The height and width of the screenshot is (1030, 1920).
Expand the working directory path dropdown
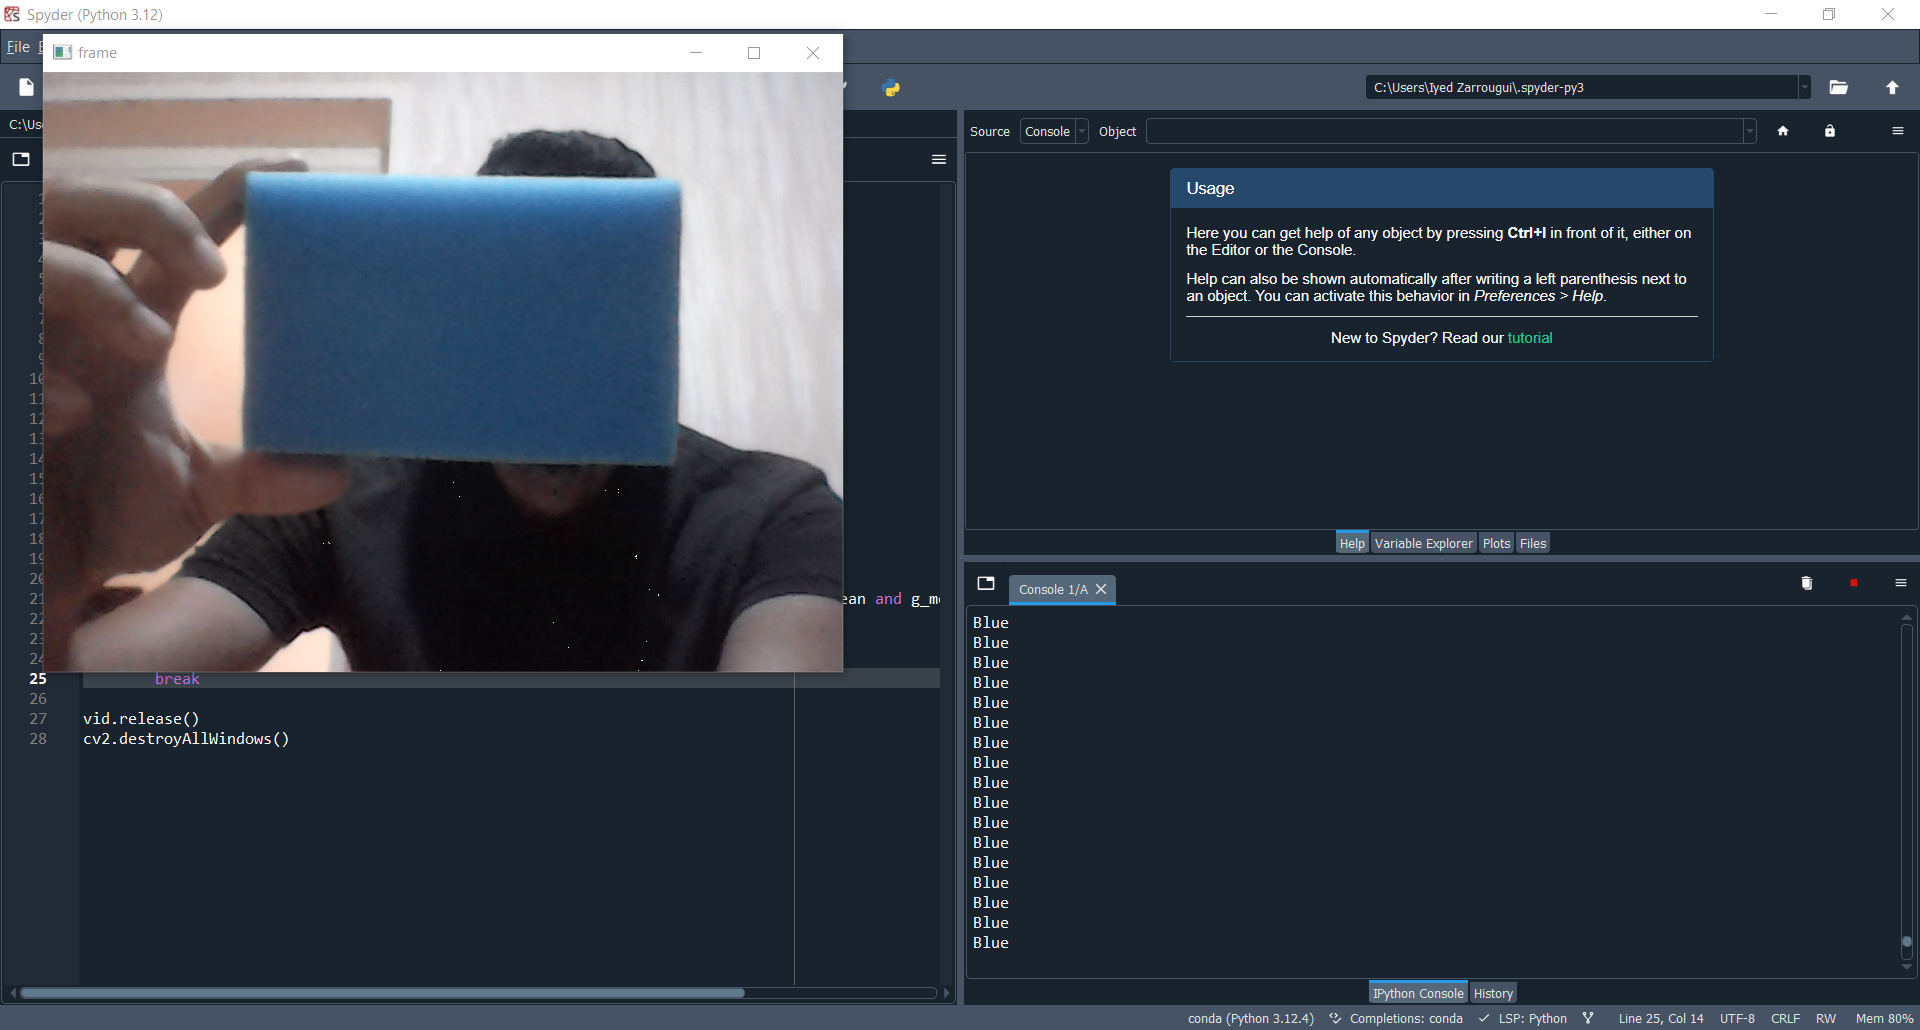[1802, 87]
